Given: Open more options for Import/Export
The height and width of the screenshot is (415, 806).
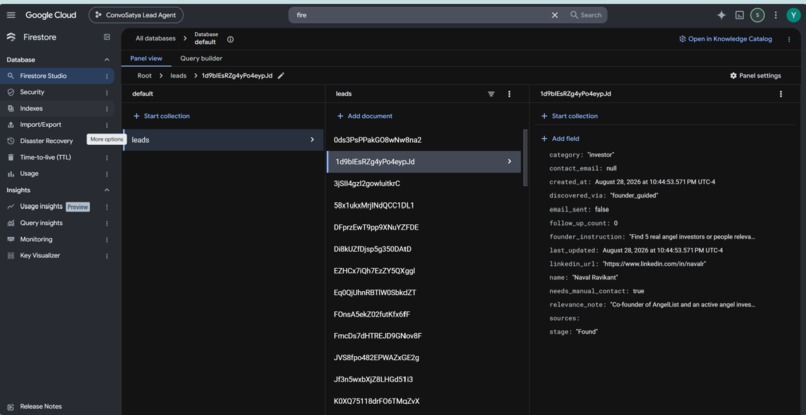Looking at the screenshot, I should (107, 125).
